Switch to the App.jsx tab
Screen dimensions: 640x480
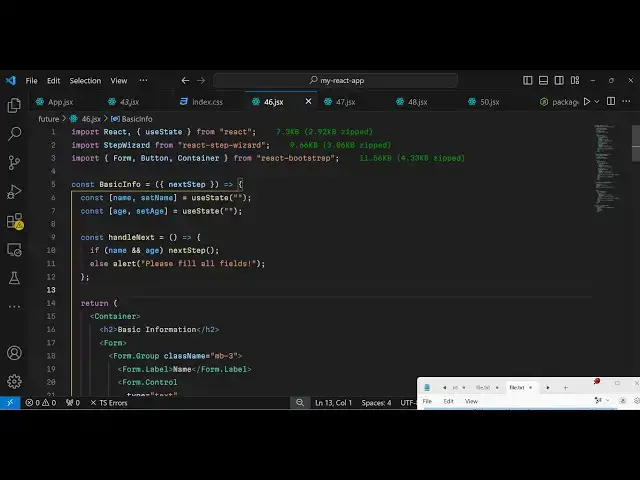(x=60, y=102)
